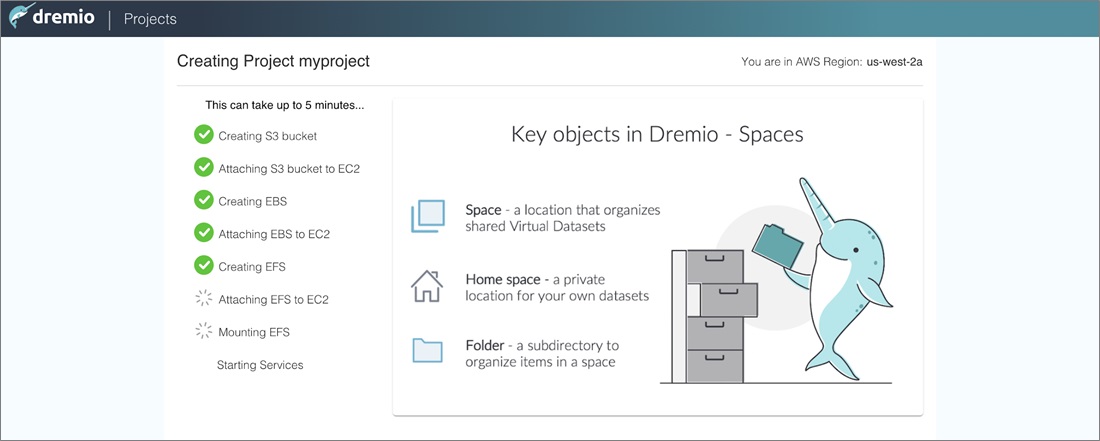Click the Space stacked-squares icon
The width and height of the screenshot is (1100, 441).
[x=427, y=216]
